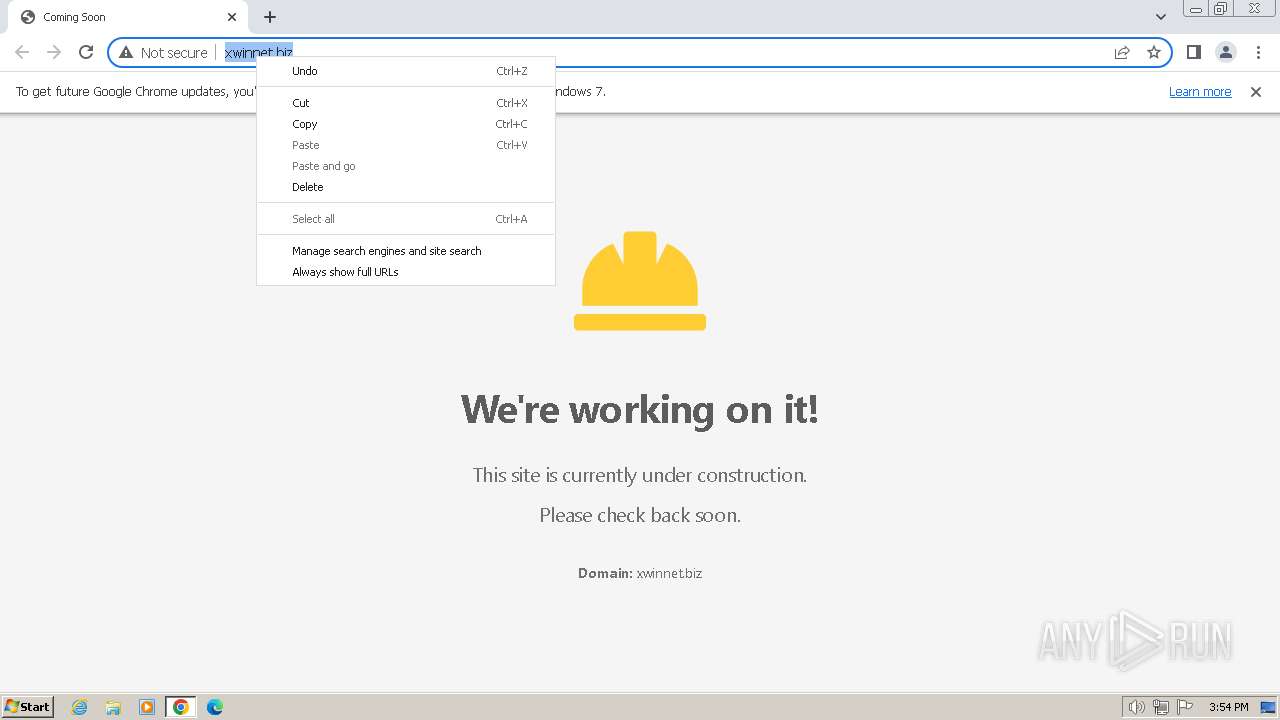Dismiss the Chrome update infobar
Viewport: 1280px width, 720px height.
(x=1256, y=92)
